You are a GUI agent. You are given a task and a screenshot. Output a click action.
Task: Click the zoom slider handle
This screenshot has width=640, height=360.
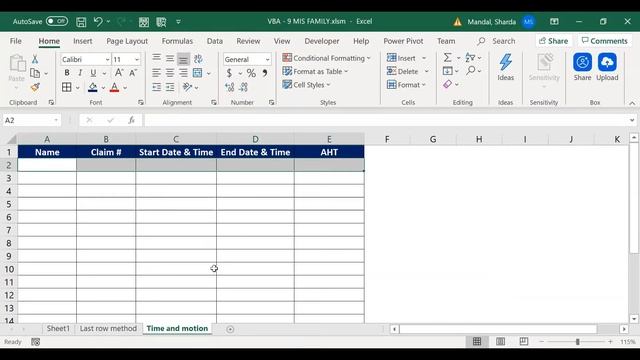tap(578, 342)
